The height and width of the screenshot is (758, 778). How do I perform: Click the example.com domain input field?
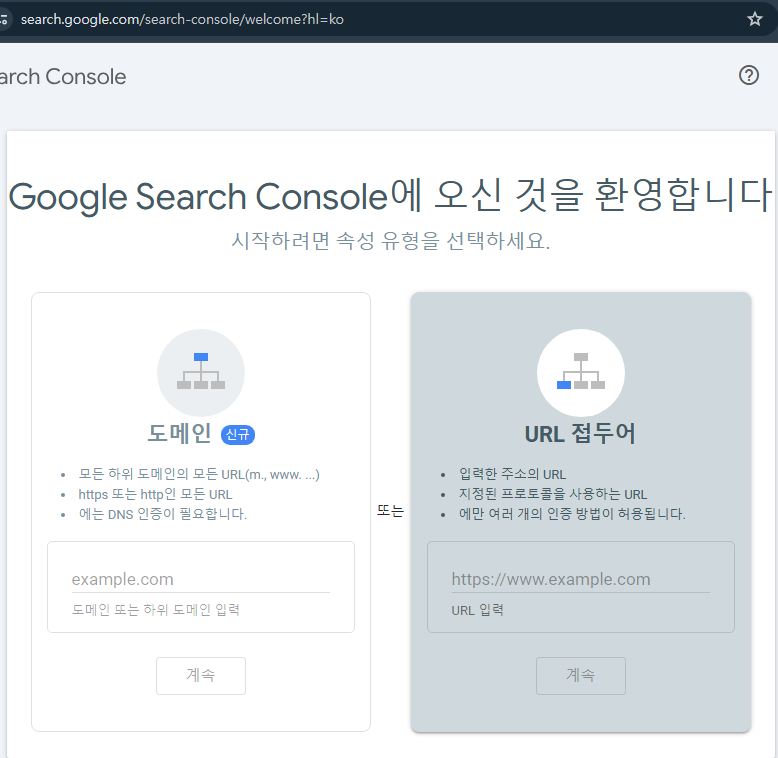pos(200,579)
